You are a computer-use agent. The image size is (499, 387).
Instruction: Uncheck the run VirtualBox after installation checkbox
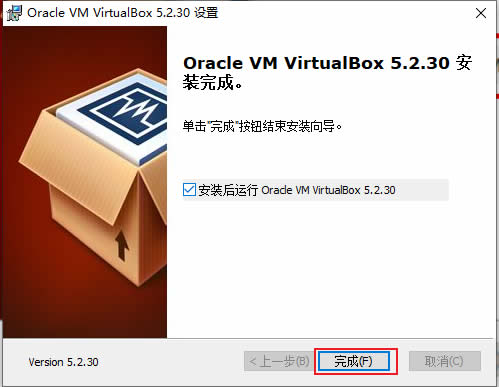point(189,190)
